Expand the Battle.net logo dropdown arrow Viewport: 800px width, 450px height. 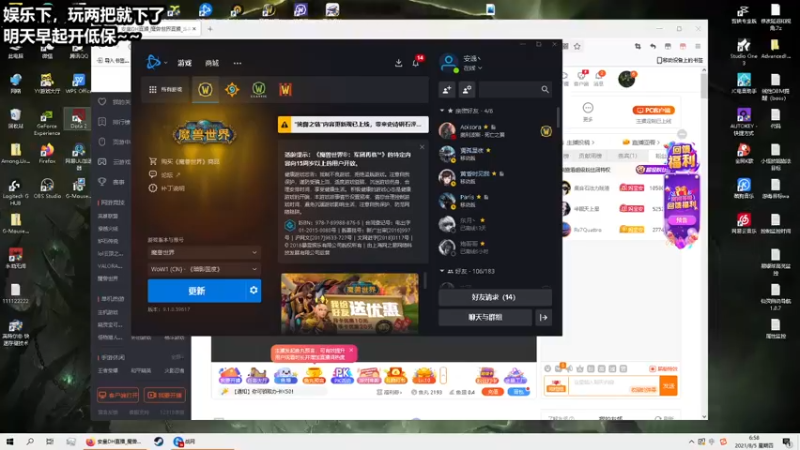point(166,63)
